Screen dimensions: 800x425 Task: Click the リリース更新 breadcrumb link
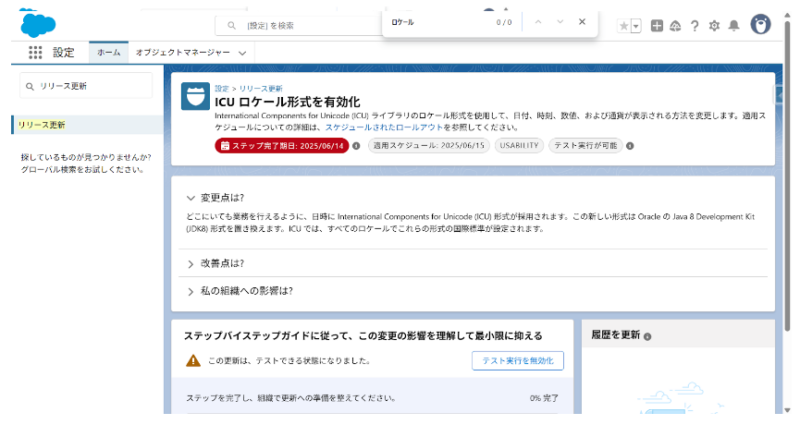(261, 89)
